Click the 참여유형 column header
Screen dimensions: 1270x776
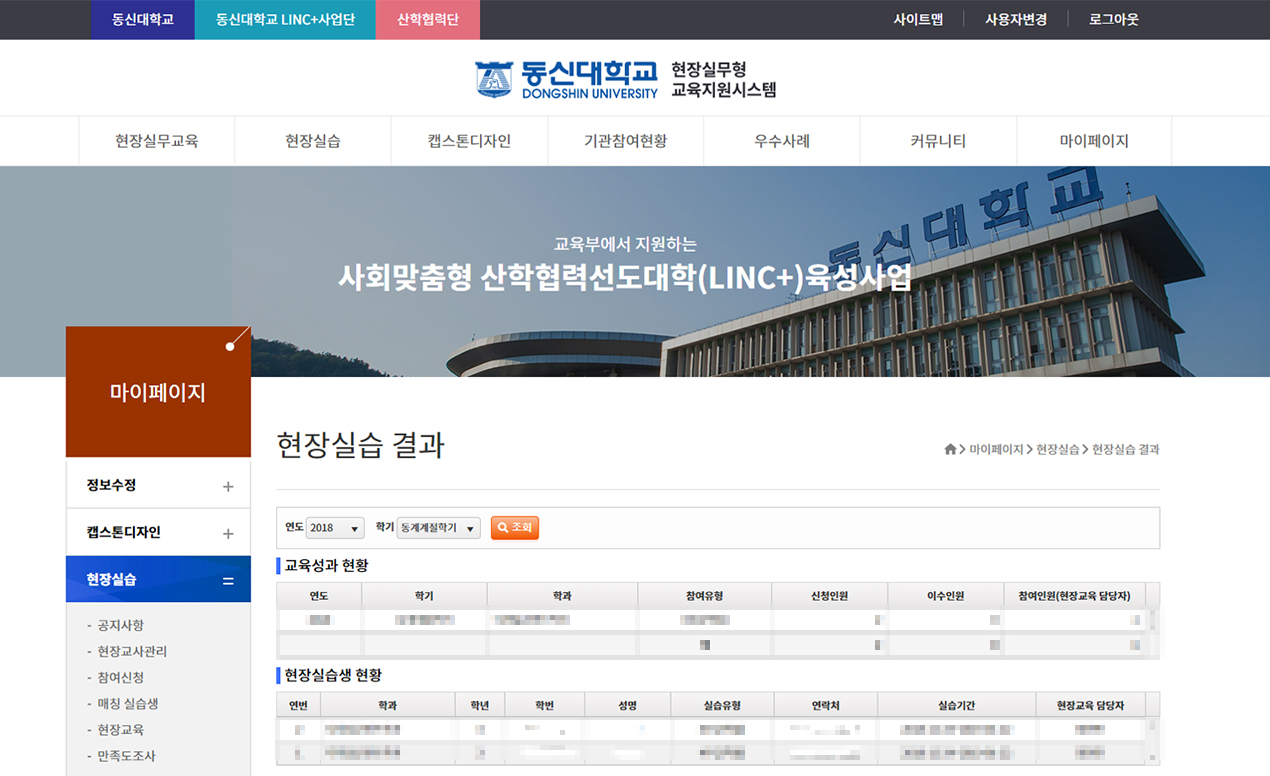(704, 596)
